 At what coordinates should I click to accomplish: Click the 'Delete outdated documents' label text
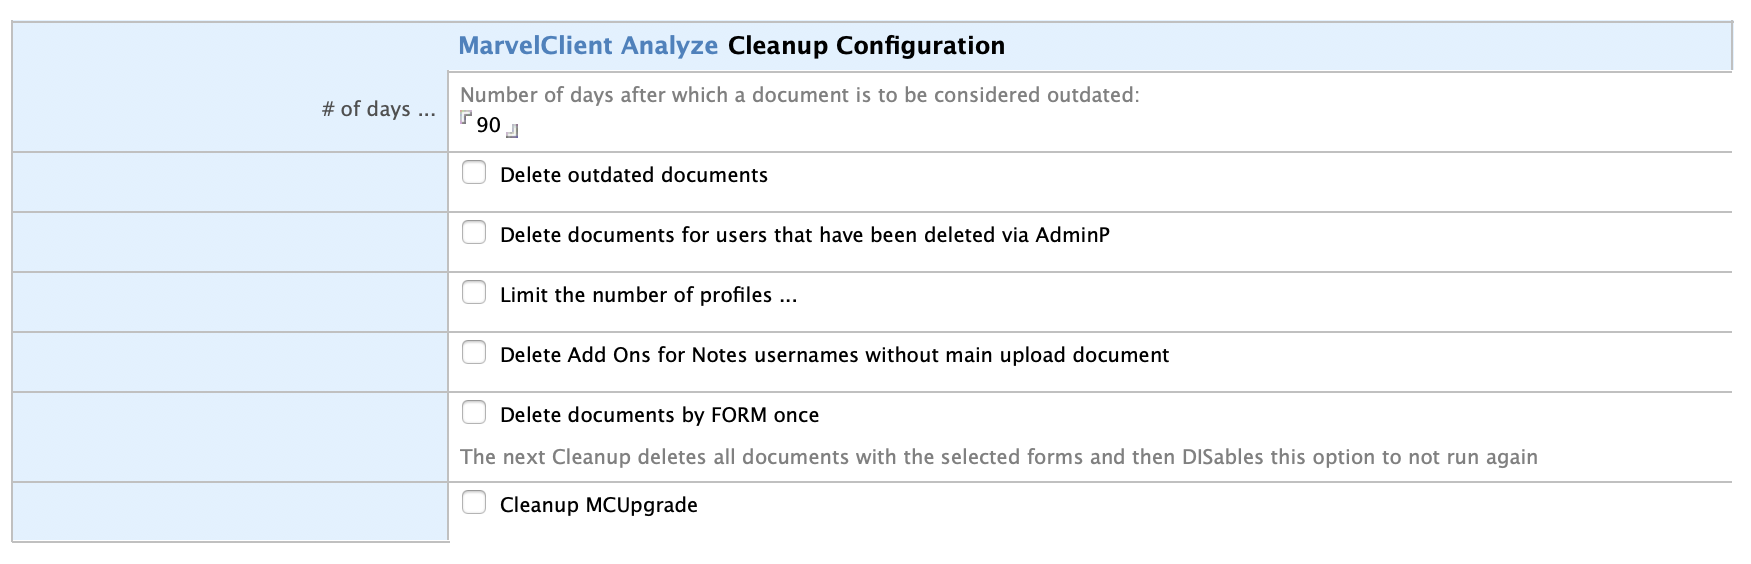633,175
